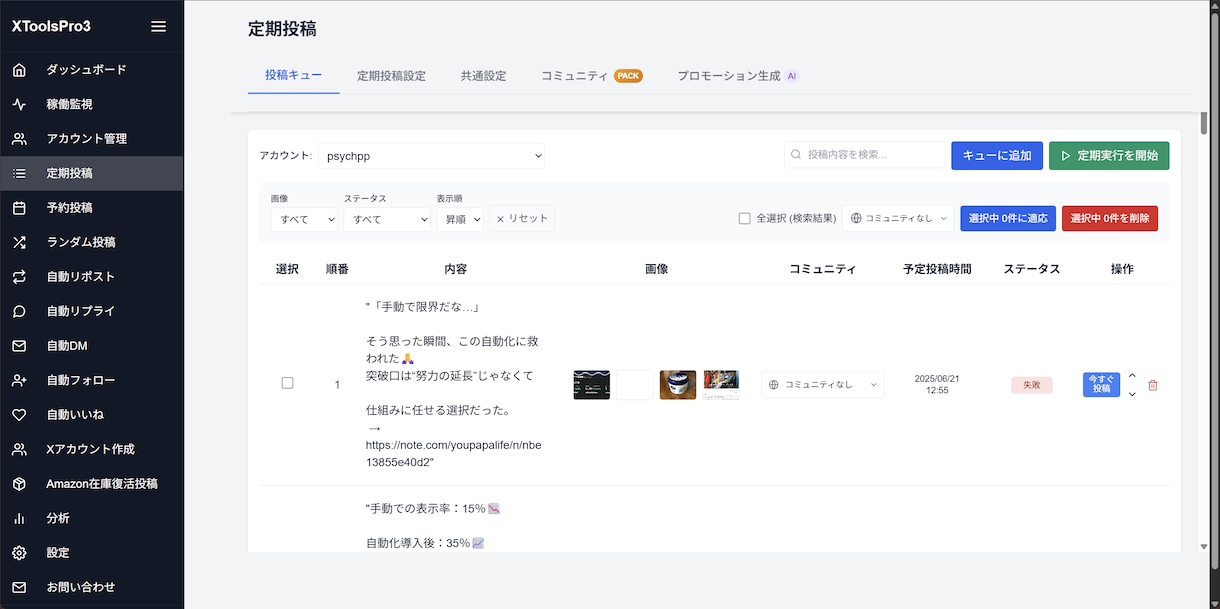Tick the selection checkbox for post 1
Screen dimensions: 1220x609
[288, 383]
